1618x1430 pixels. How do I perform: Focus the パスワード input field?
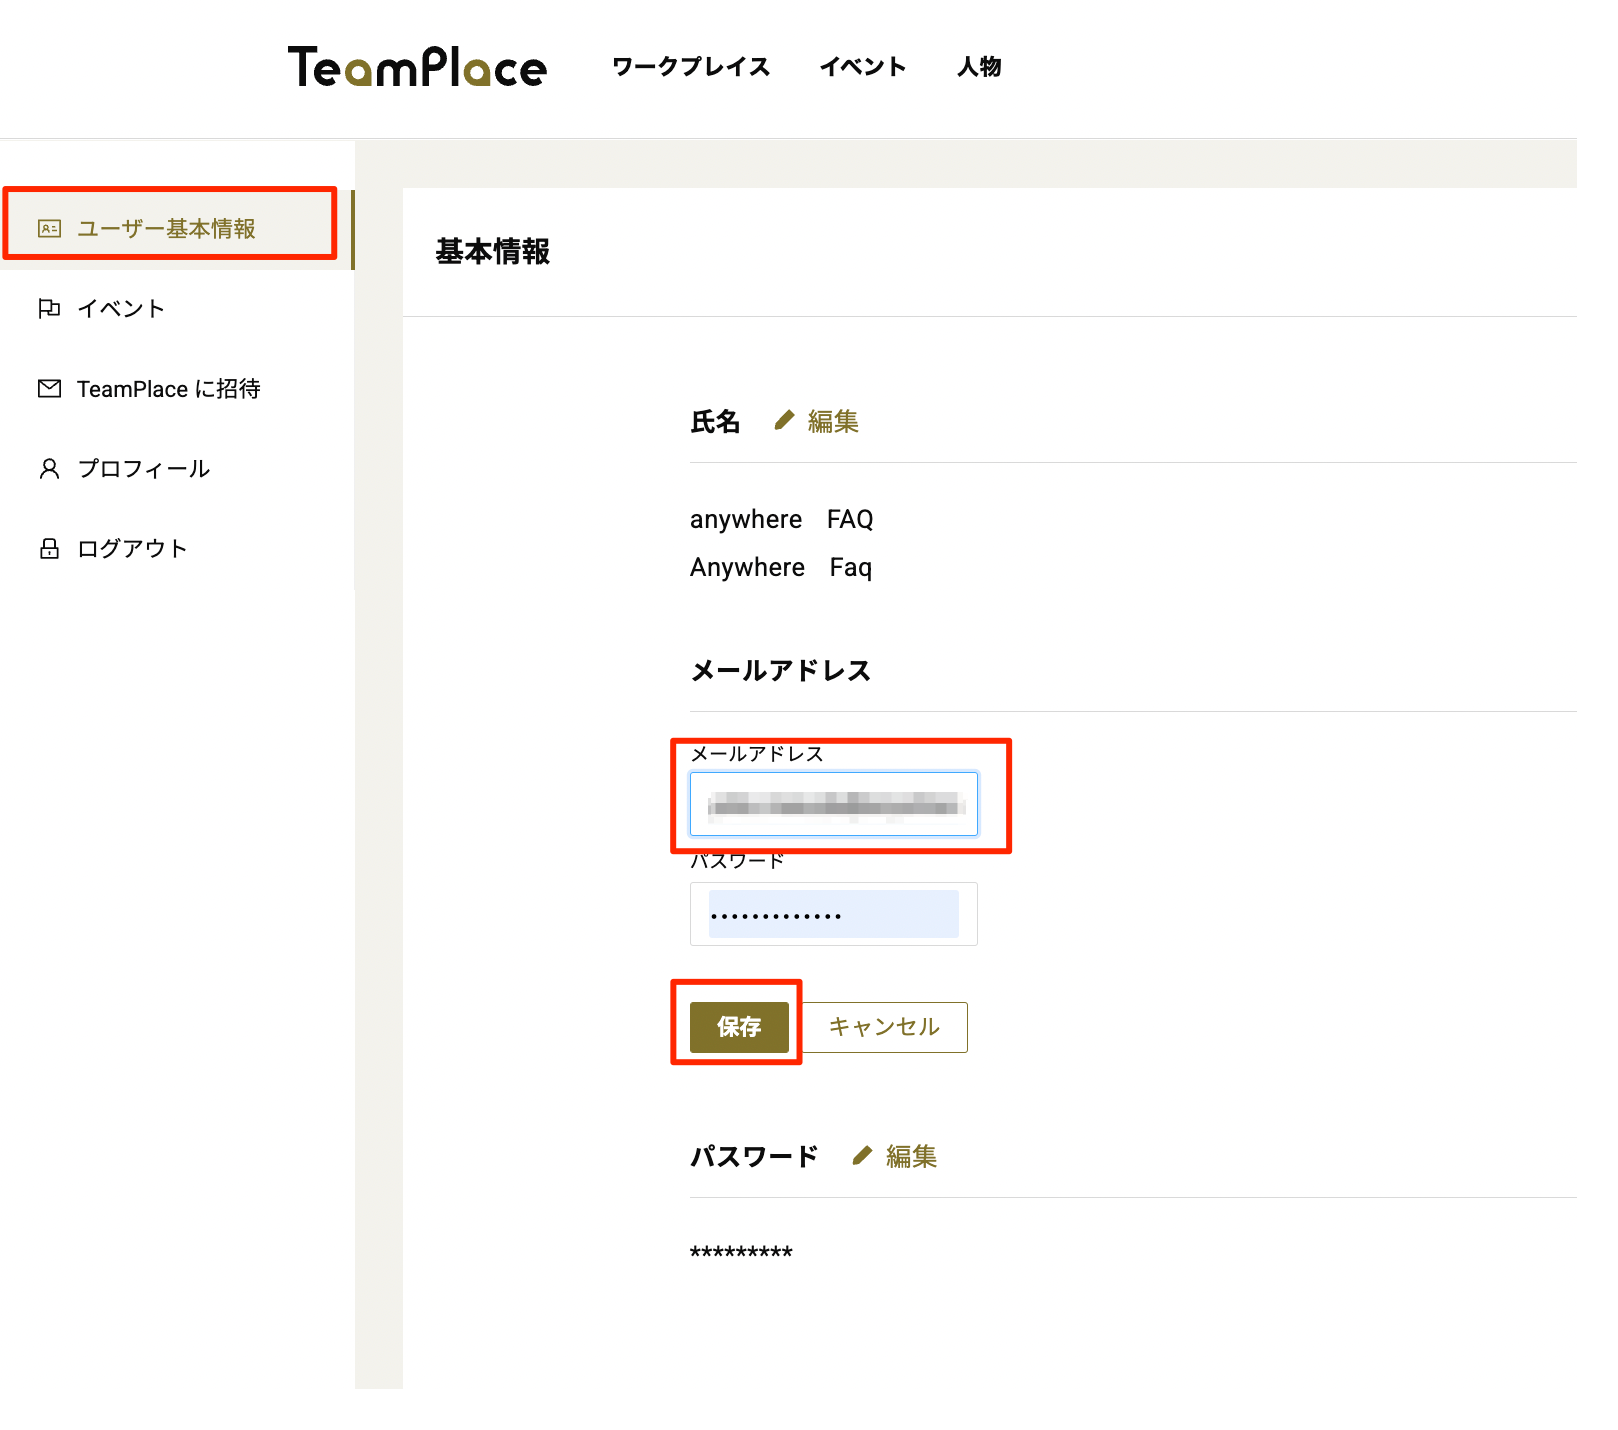click(x=833, y=914)
